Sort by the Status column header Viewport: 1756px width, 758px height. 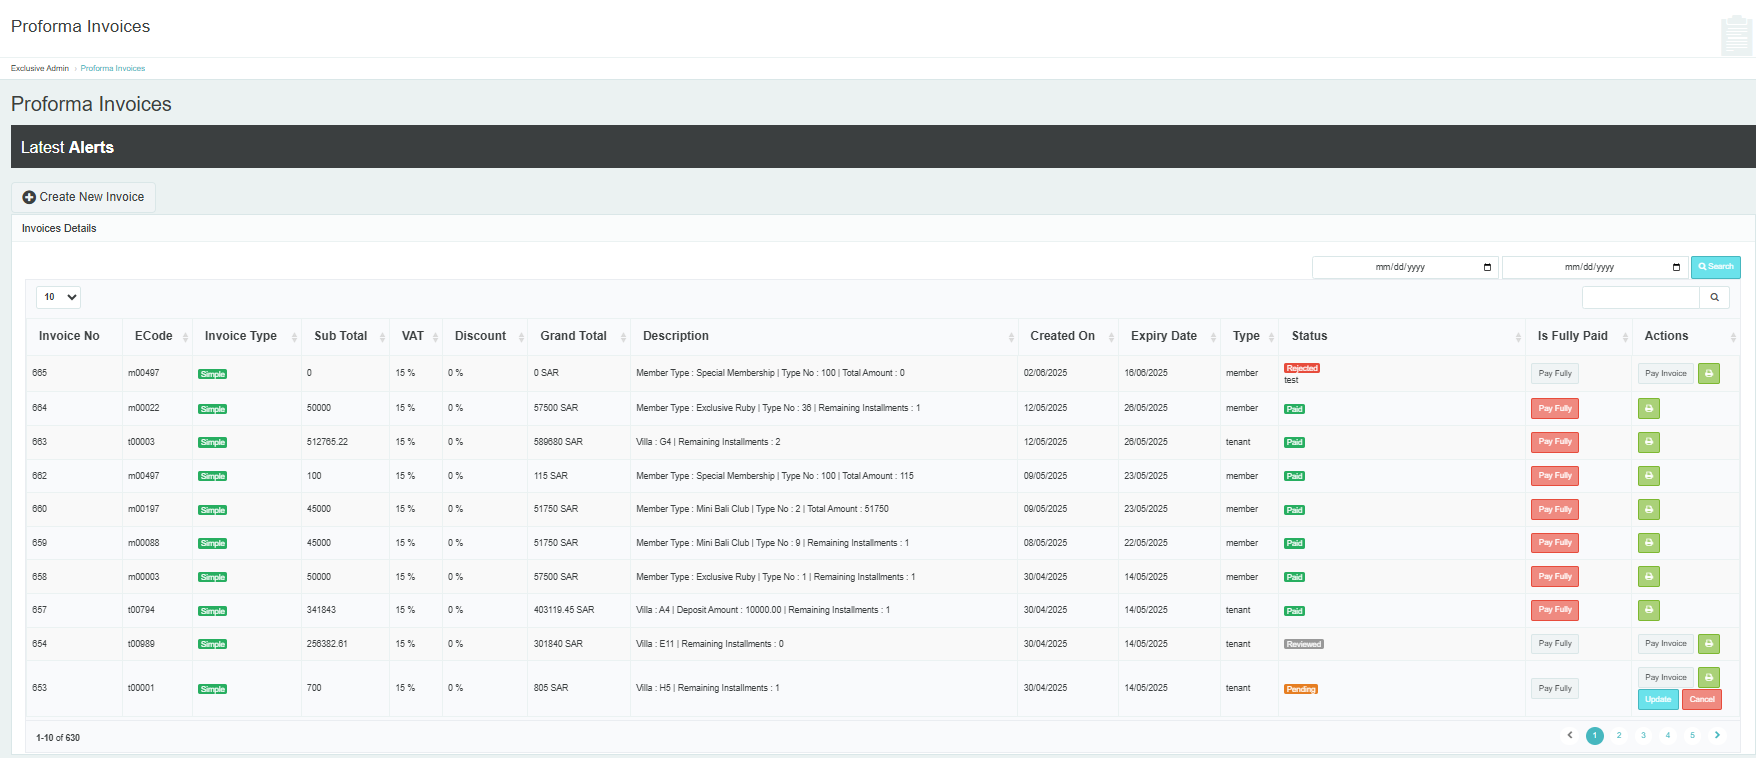click(x=1309, y=336)
